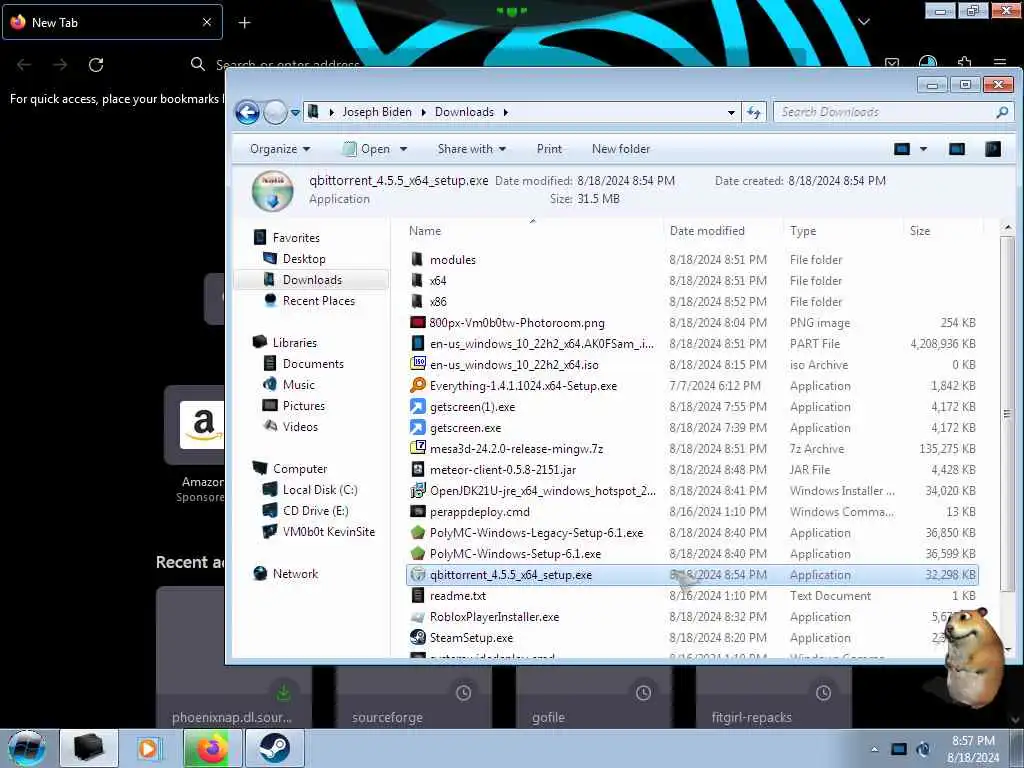
Task: Open the Organize menu
Action: coord(280,149)
